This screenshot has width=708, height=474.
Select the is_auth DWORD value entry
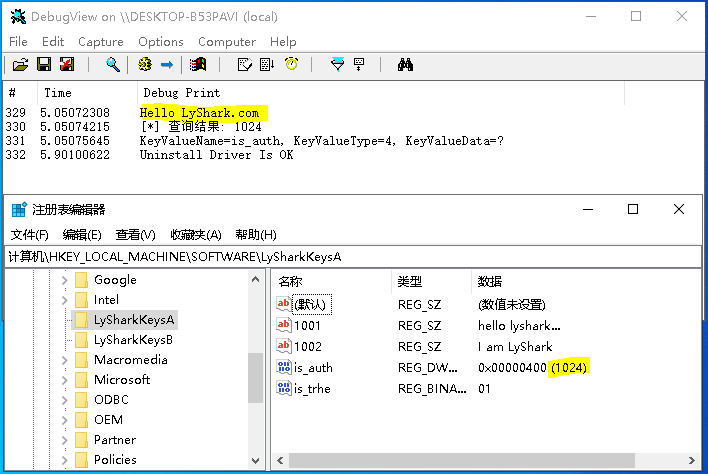(312, 368)
